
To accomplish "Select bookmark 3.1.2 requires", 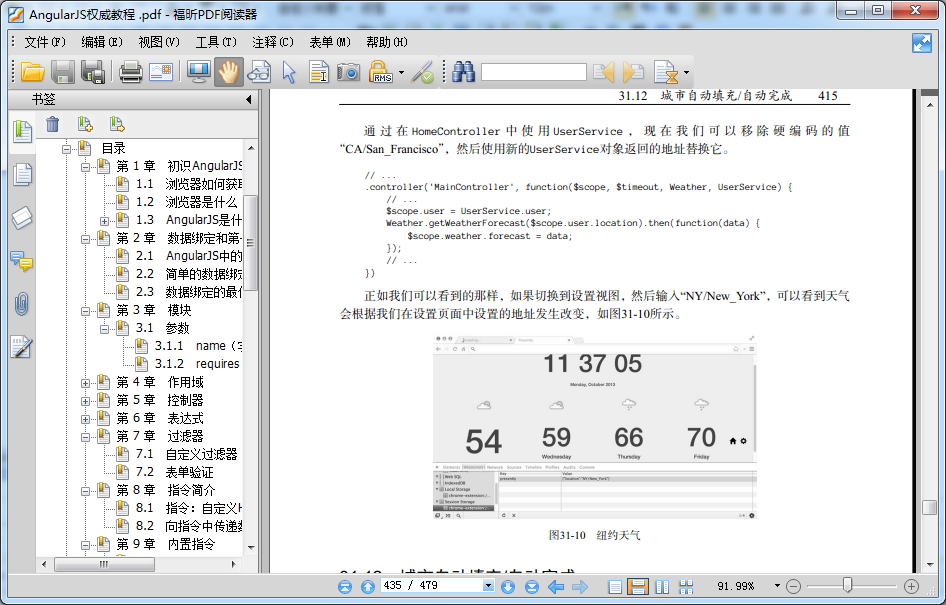I will point(197,364).
